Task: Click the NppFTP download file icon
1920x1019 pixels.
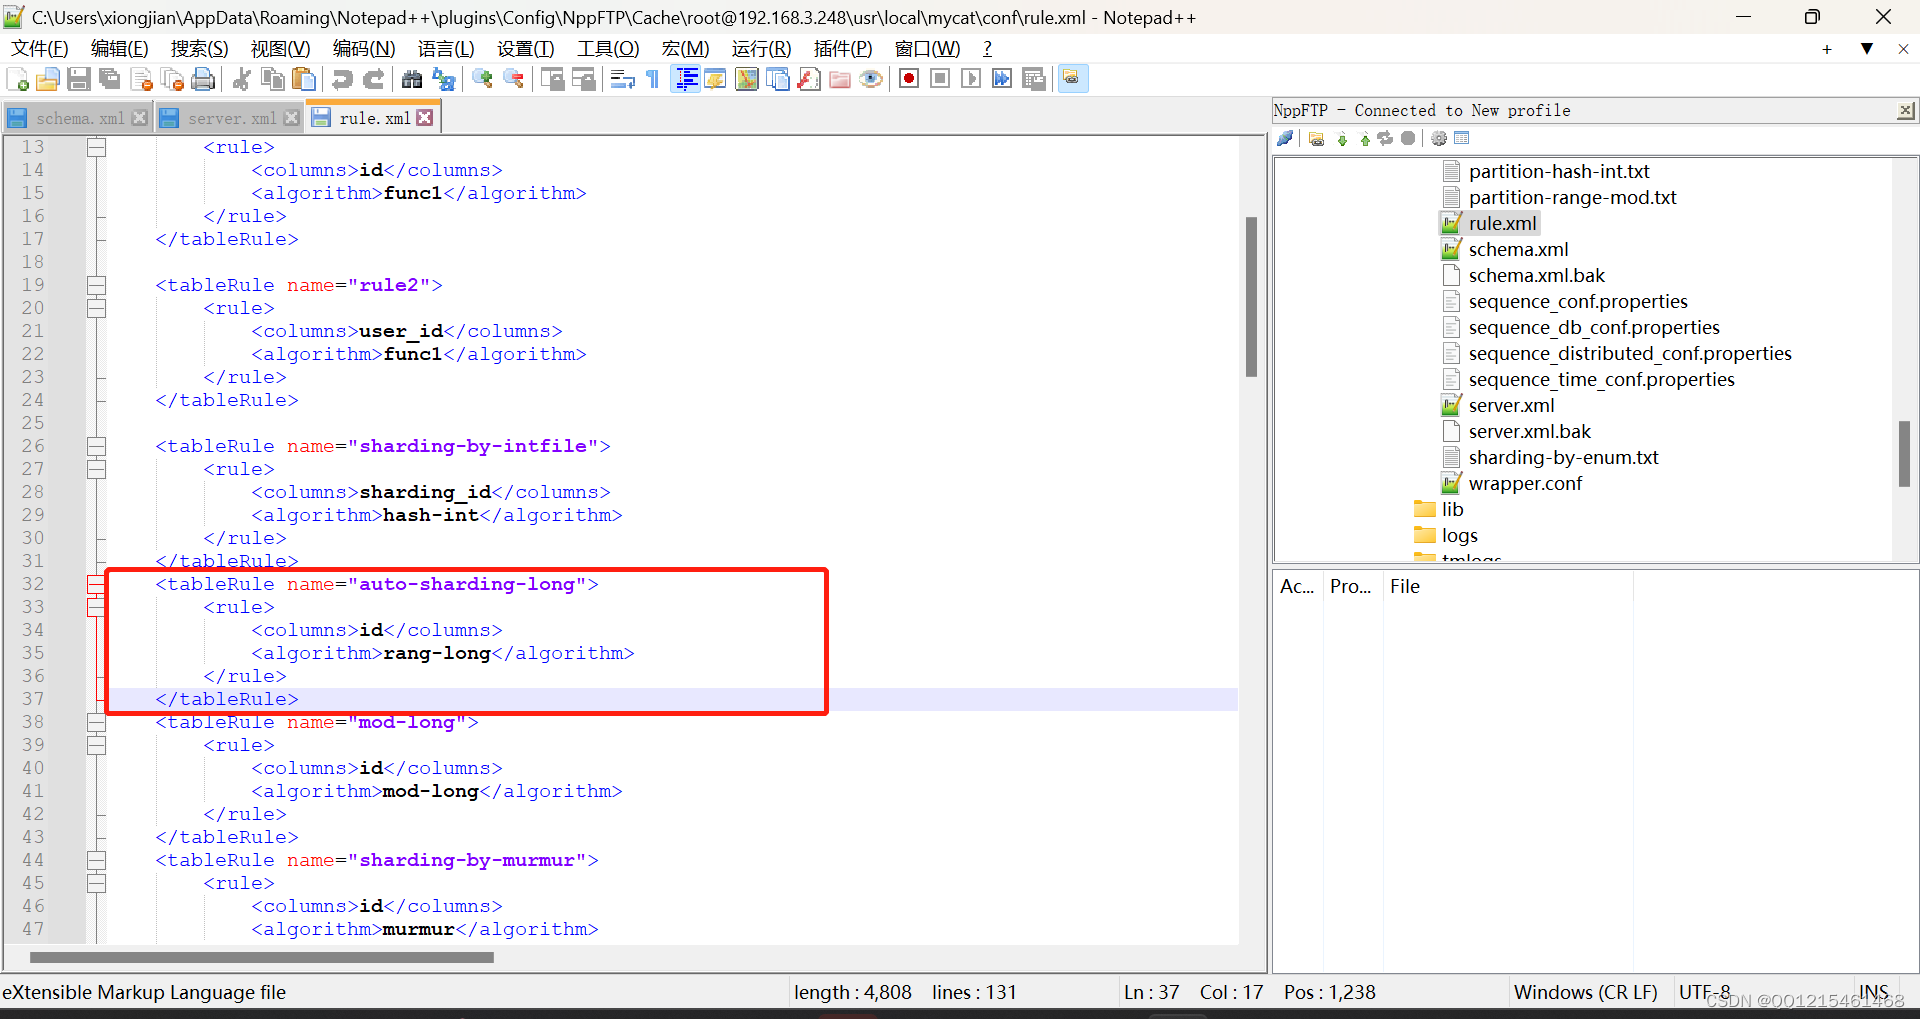Action: 1342,138
